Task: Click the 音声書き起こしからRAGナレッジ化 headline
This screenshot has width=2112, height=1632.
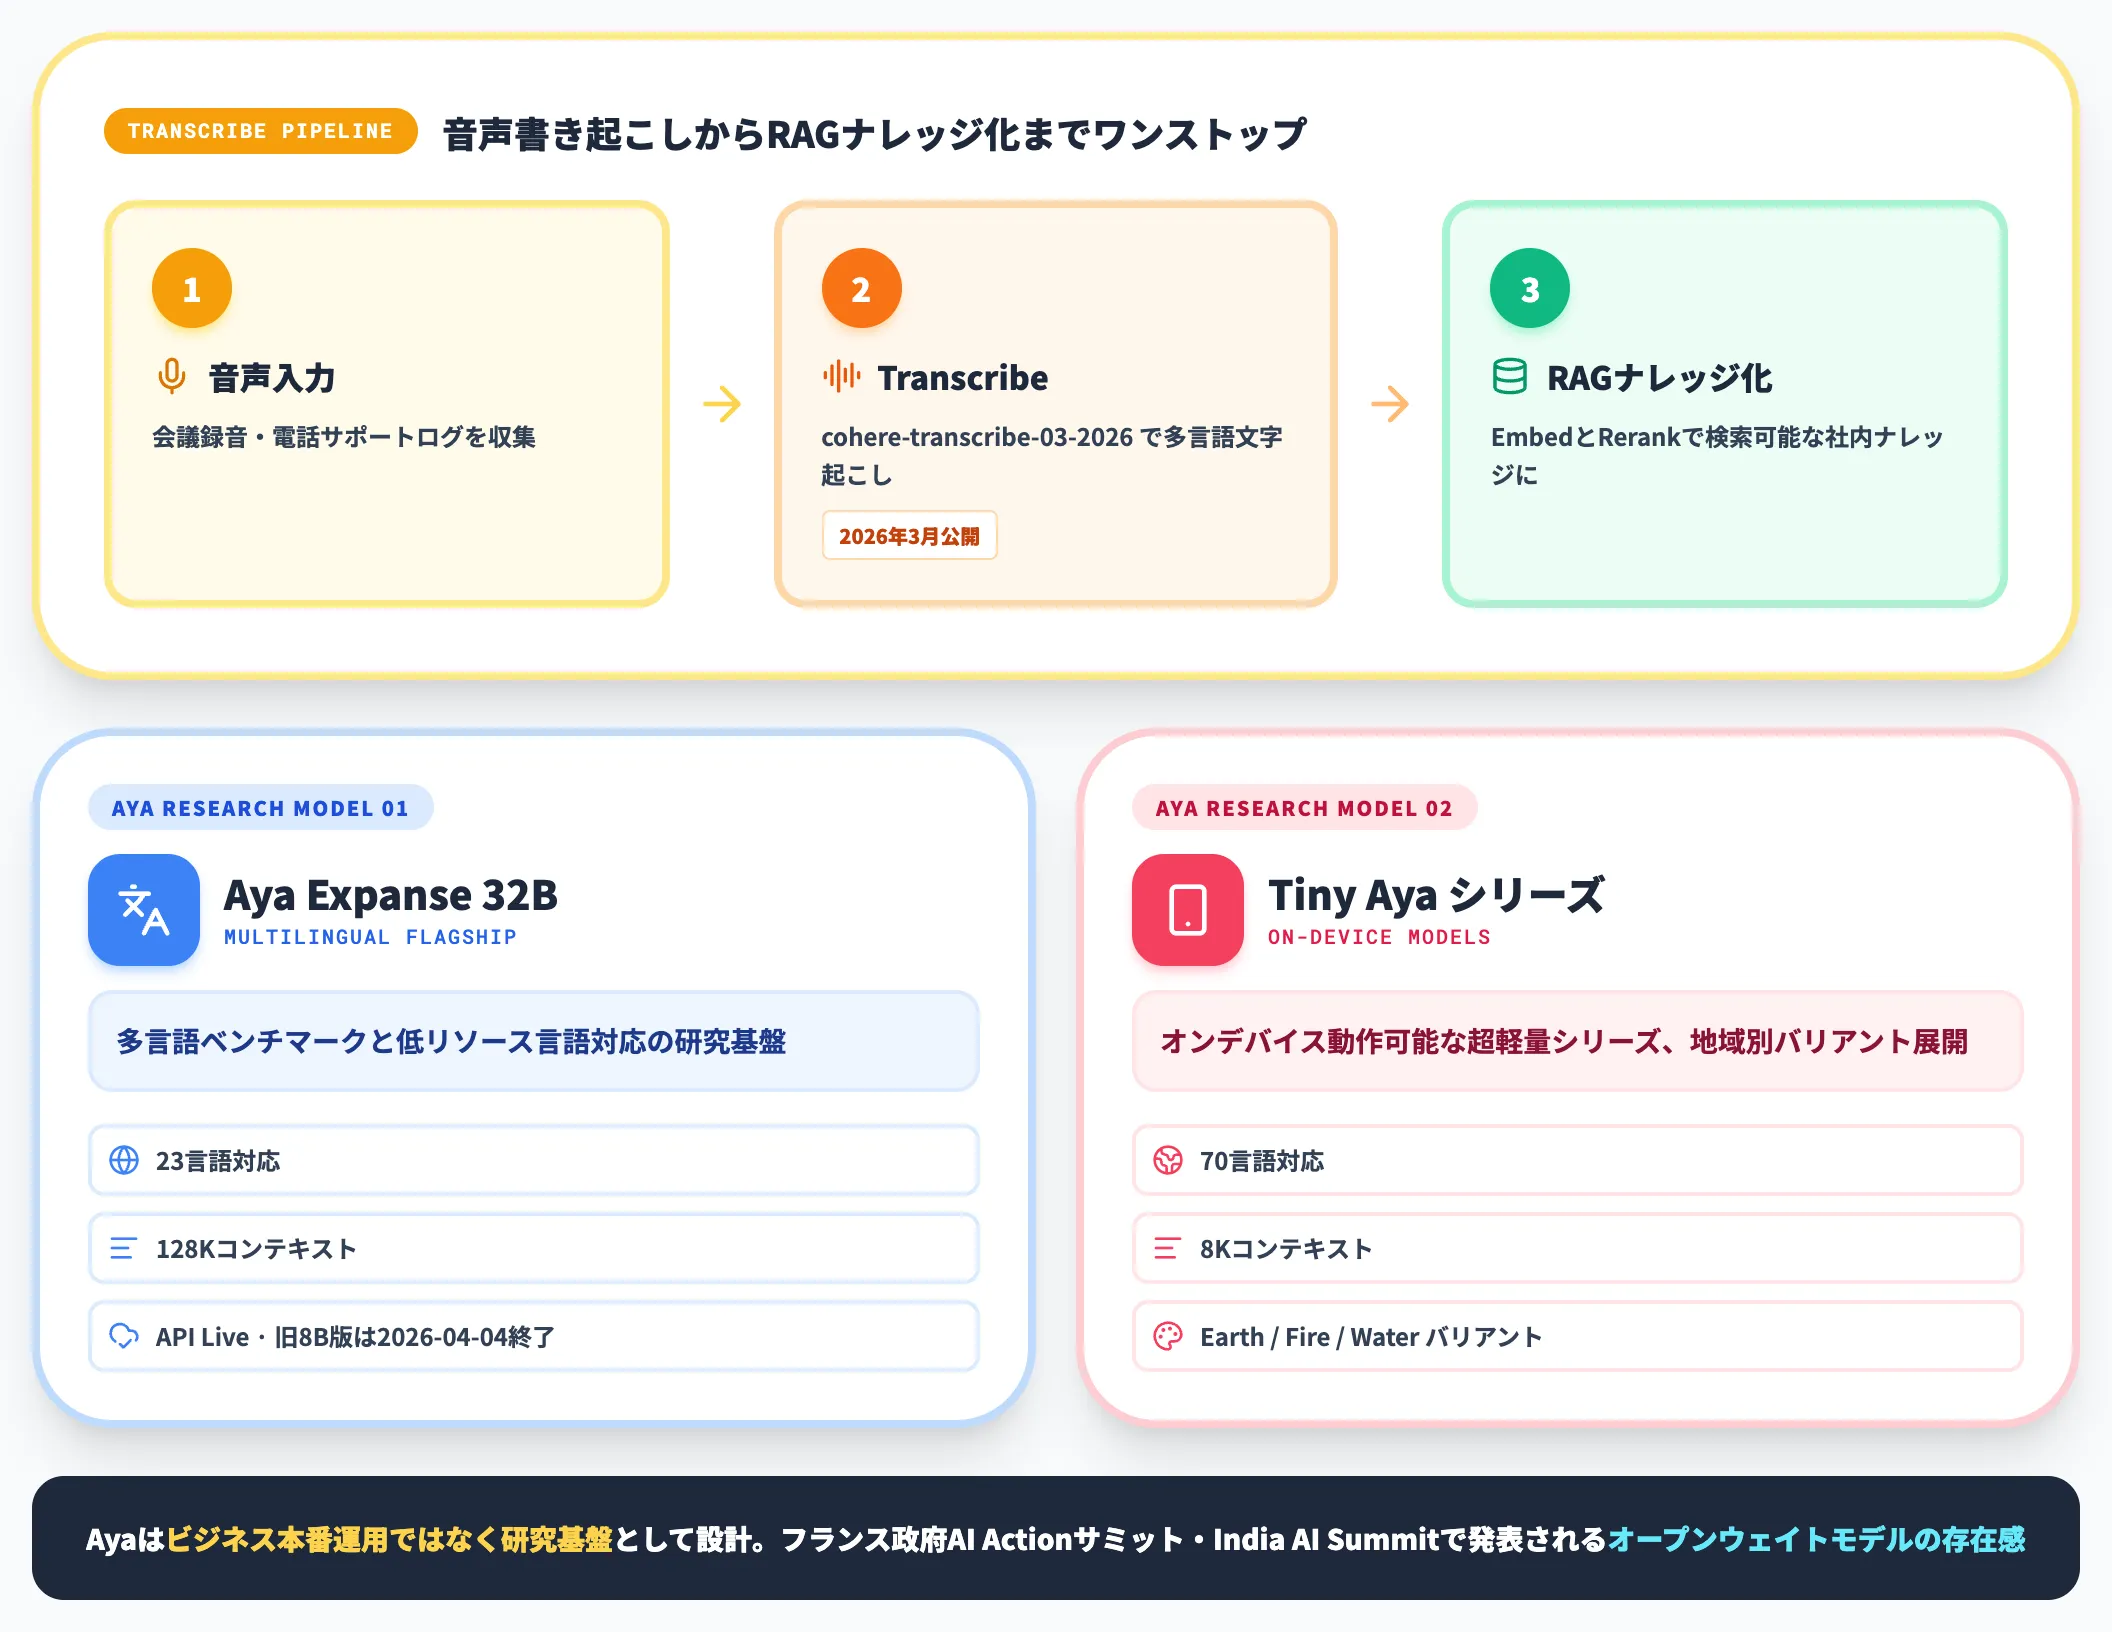Action: (x=874, y=134)
